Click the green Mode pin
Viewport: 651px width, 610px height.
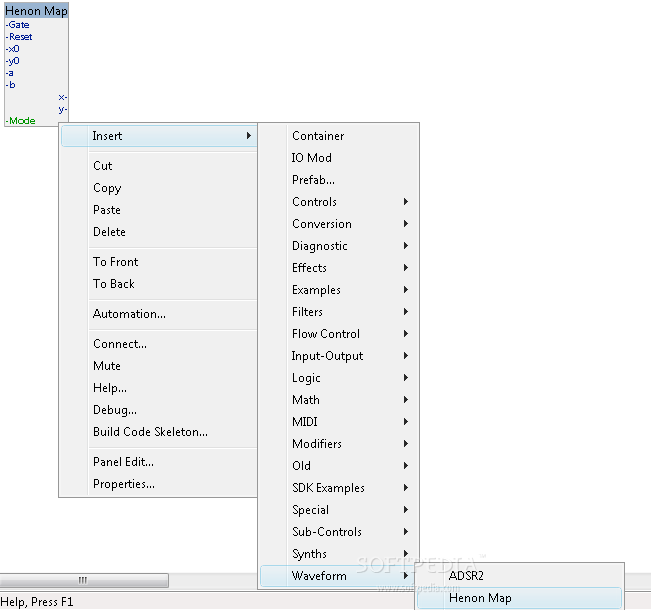(x=20, y=121)
